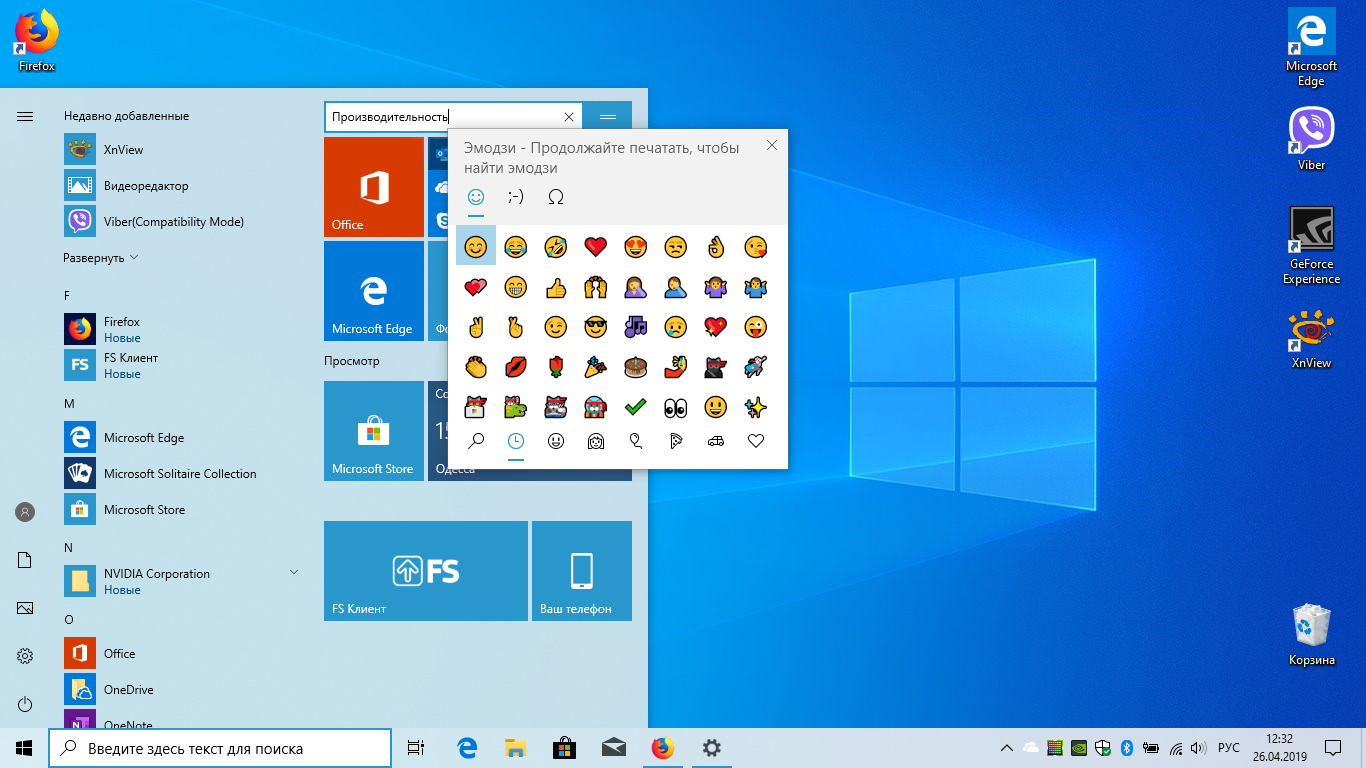Expand Развернуть recently added list

coord(101,258)
